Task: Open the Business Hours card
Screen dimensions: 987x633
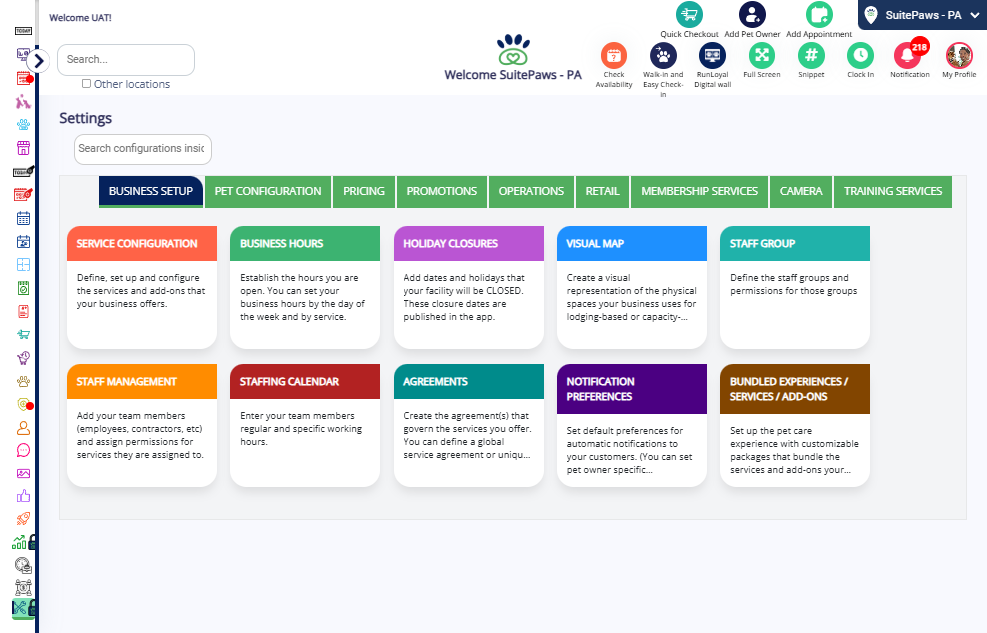Action: (x=305, y=287)
